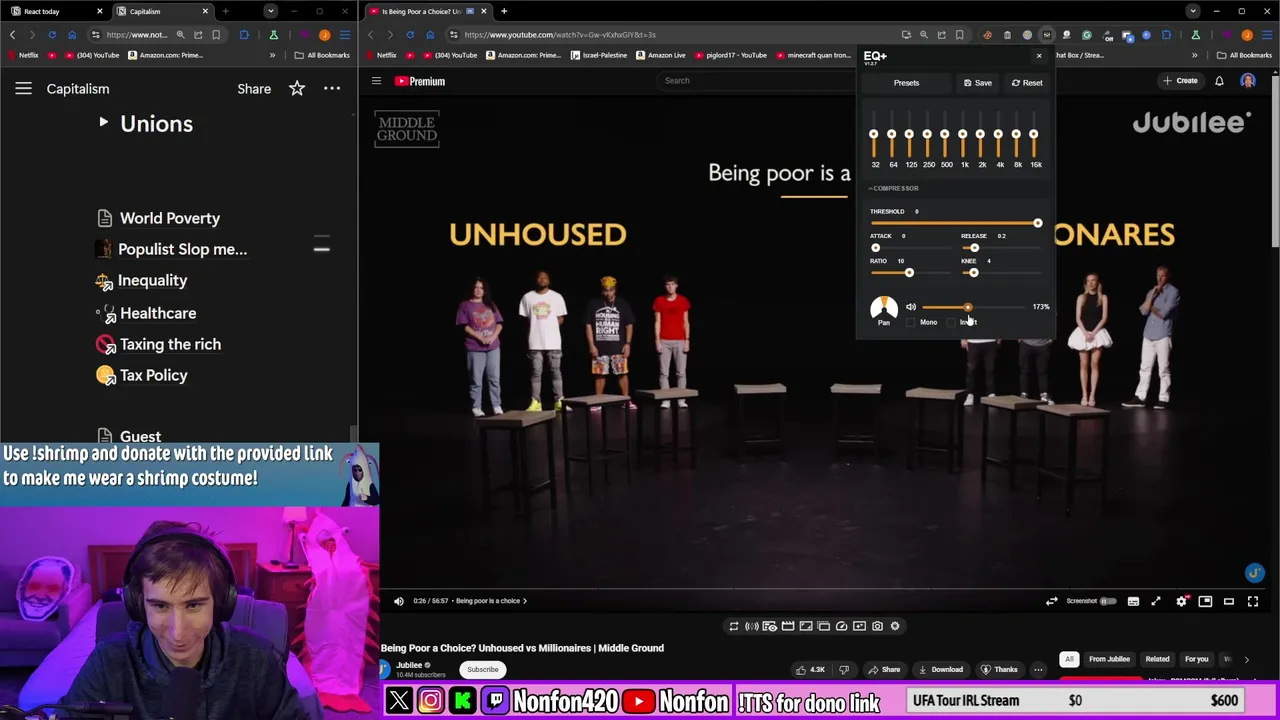Take screenshot via enhancer camera icon
1280x720 pixels.
[877, 626]
